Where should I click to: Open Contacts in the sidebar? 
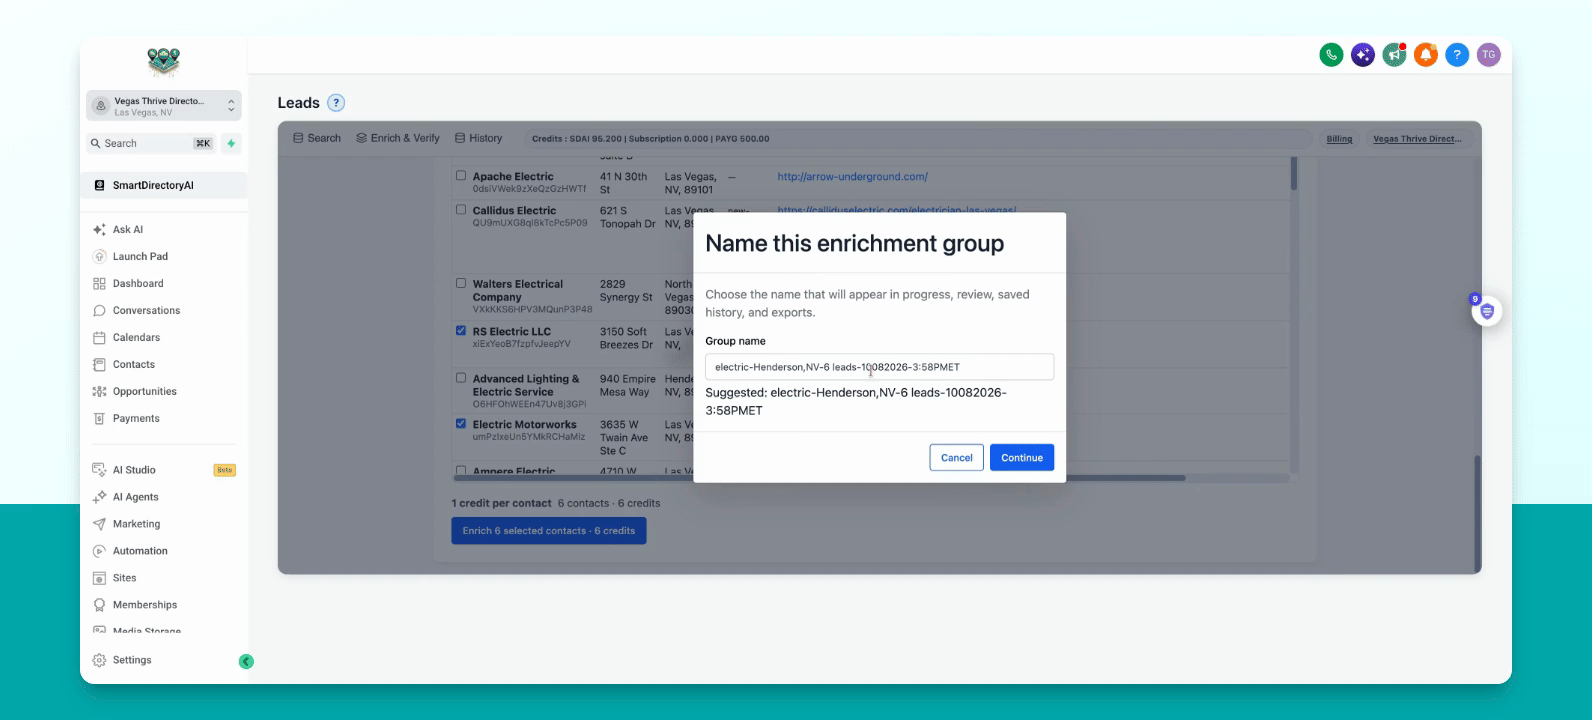pyautogui.click(x=133, y=364)
